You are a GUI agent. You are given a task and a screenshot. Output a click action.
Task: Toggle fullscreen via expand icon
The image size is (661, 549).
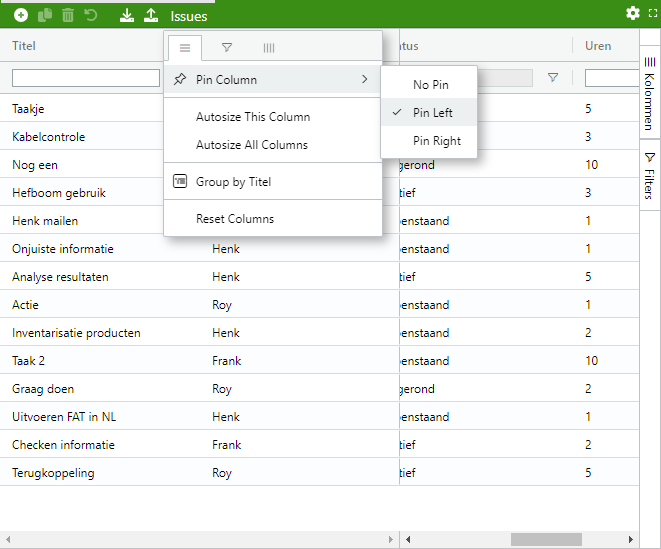(653, 13)
